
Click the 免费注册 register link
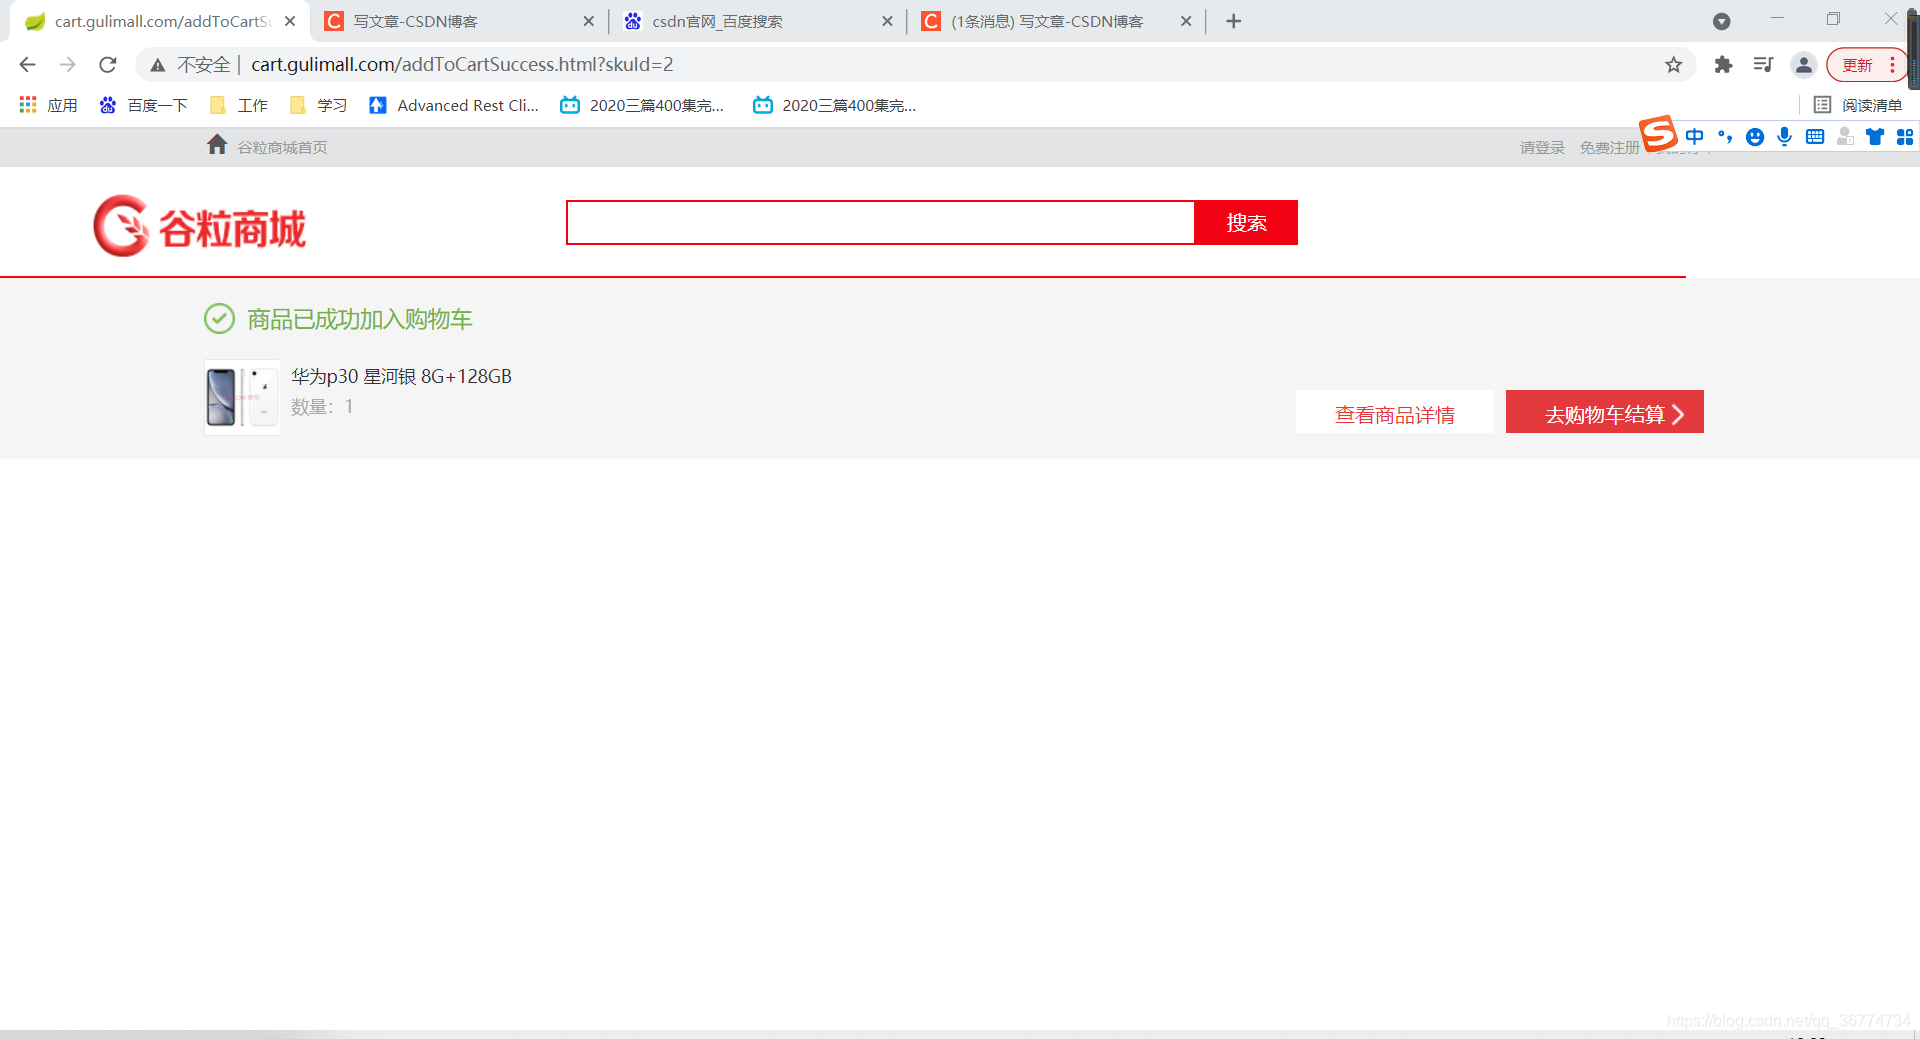coord(1609,148)
